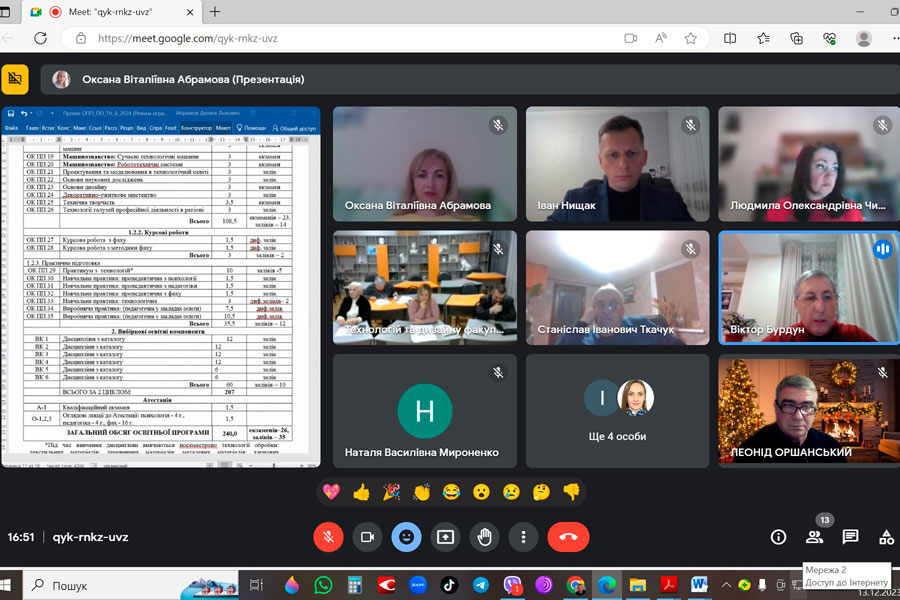This screenshot has width=900, height=600.
Task: Raise your hand in the meeting
Action: click(x=484, y=537)
